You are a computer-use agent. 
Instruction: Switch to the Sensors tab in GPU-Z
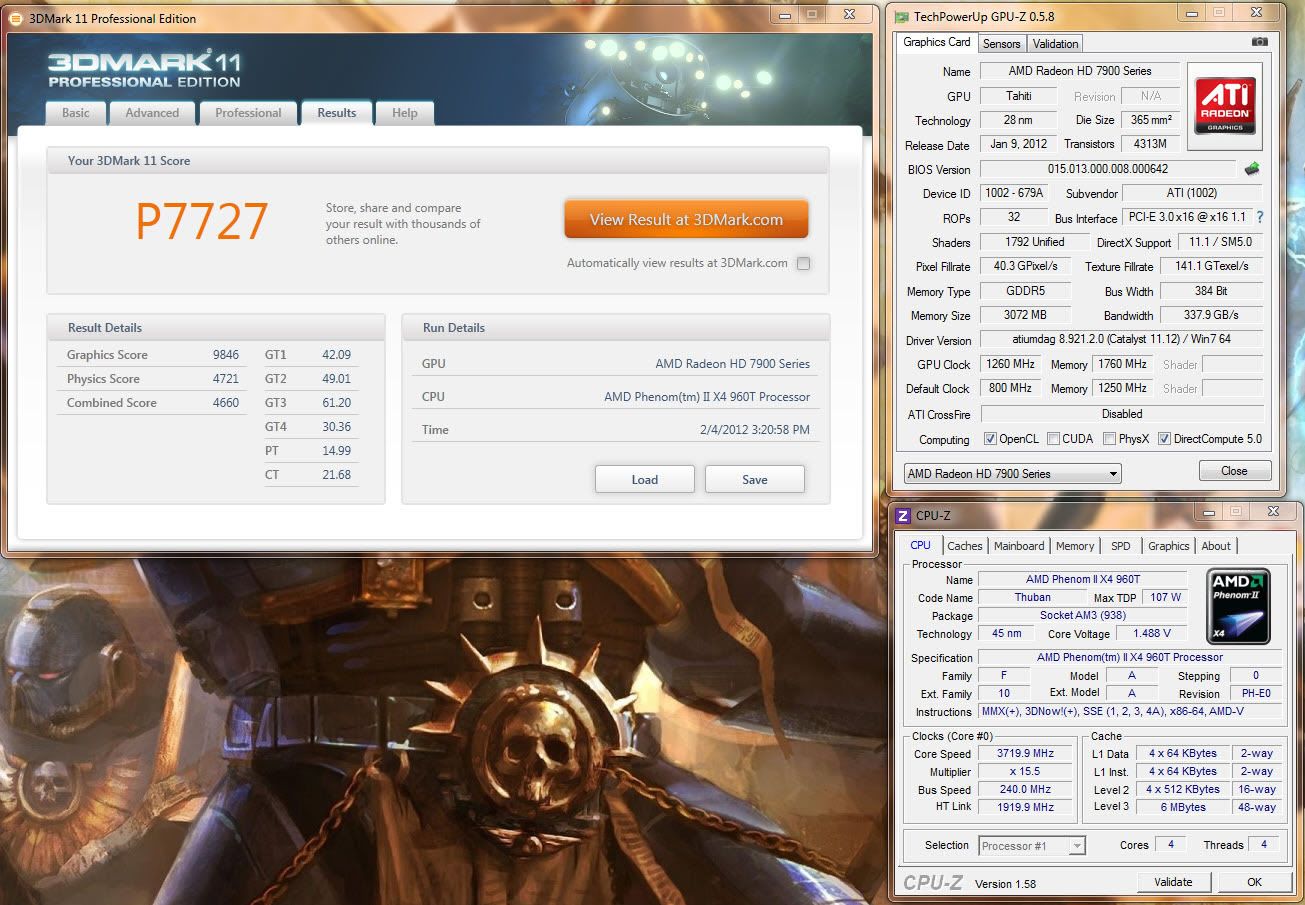[x=1001, y=44]
